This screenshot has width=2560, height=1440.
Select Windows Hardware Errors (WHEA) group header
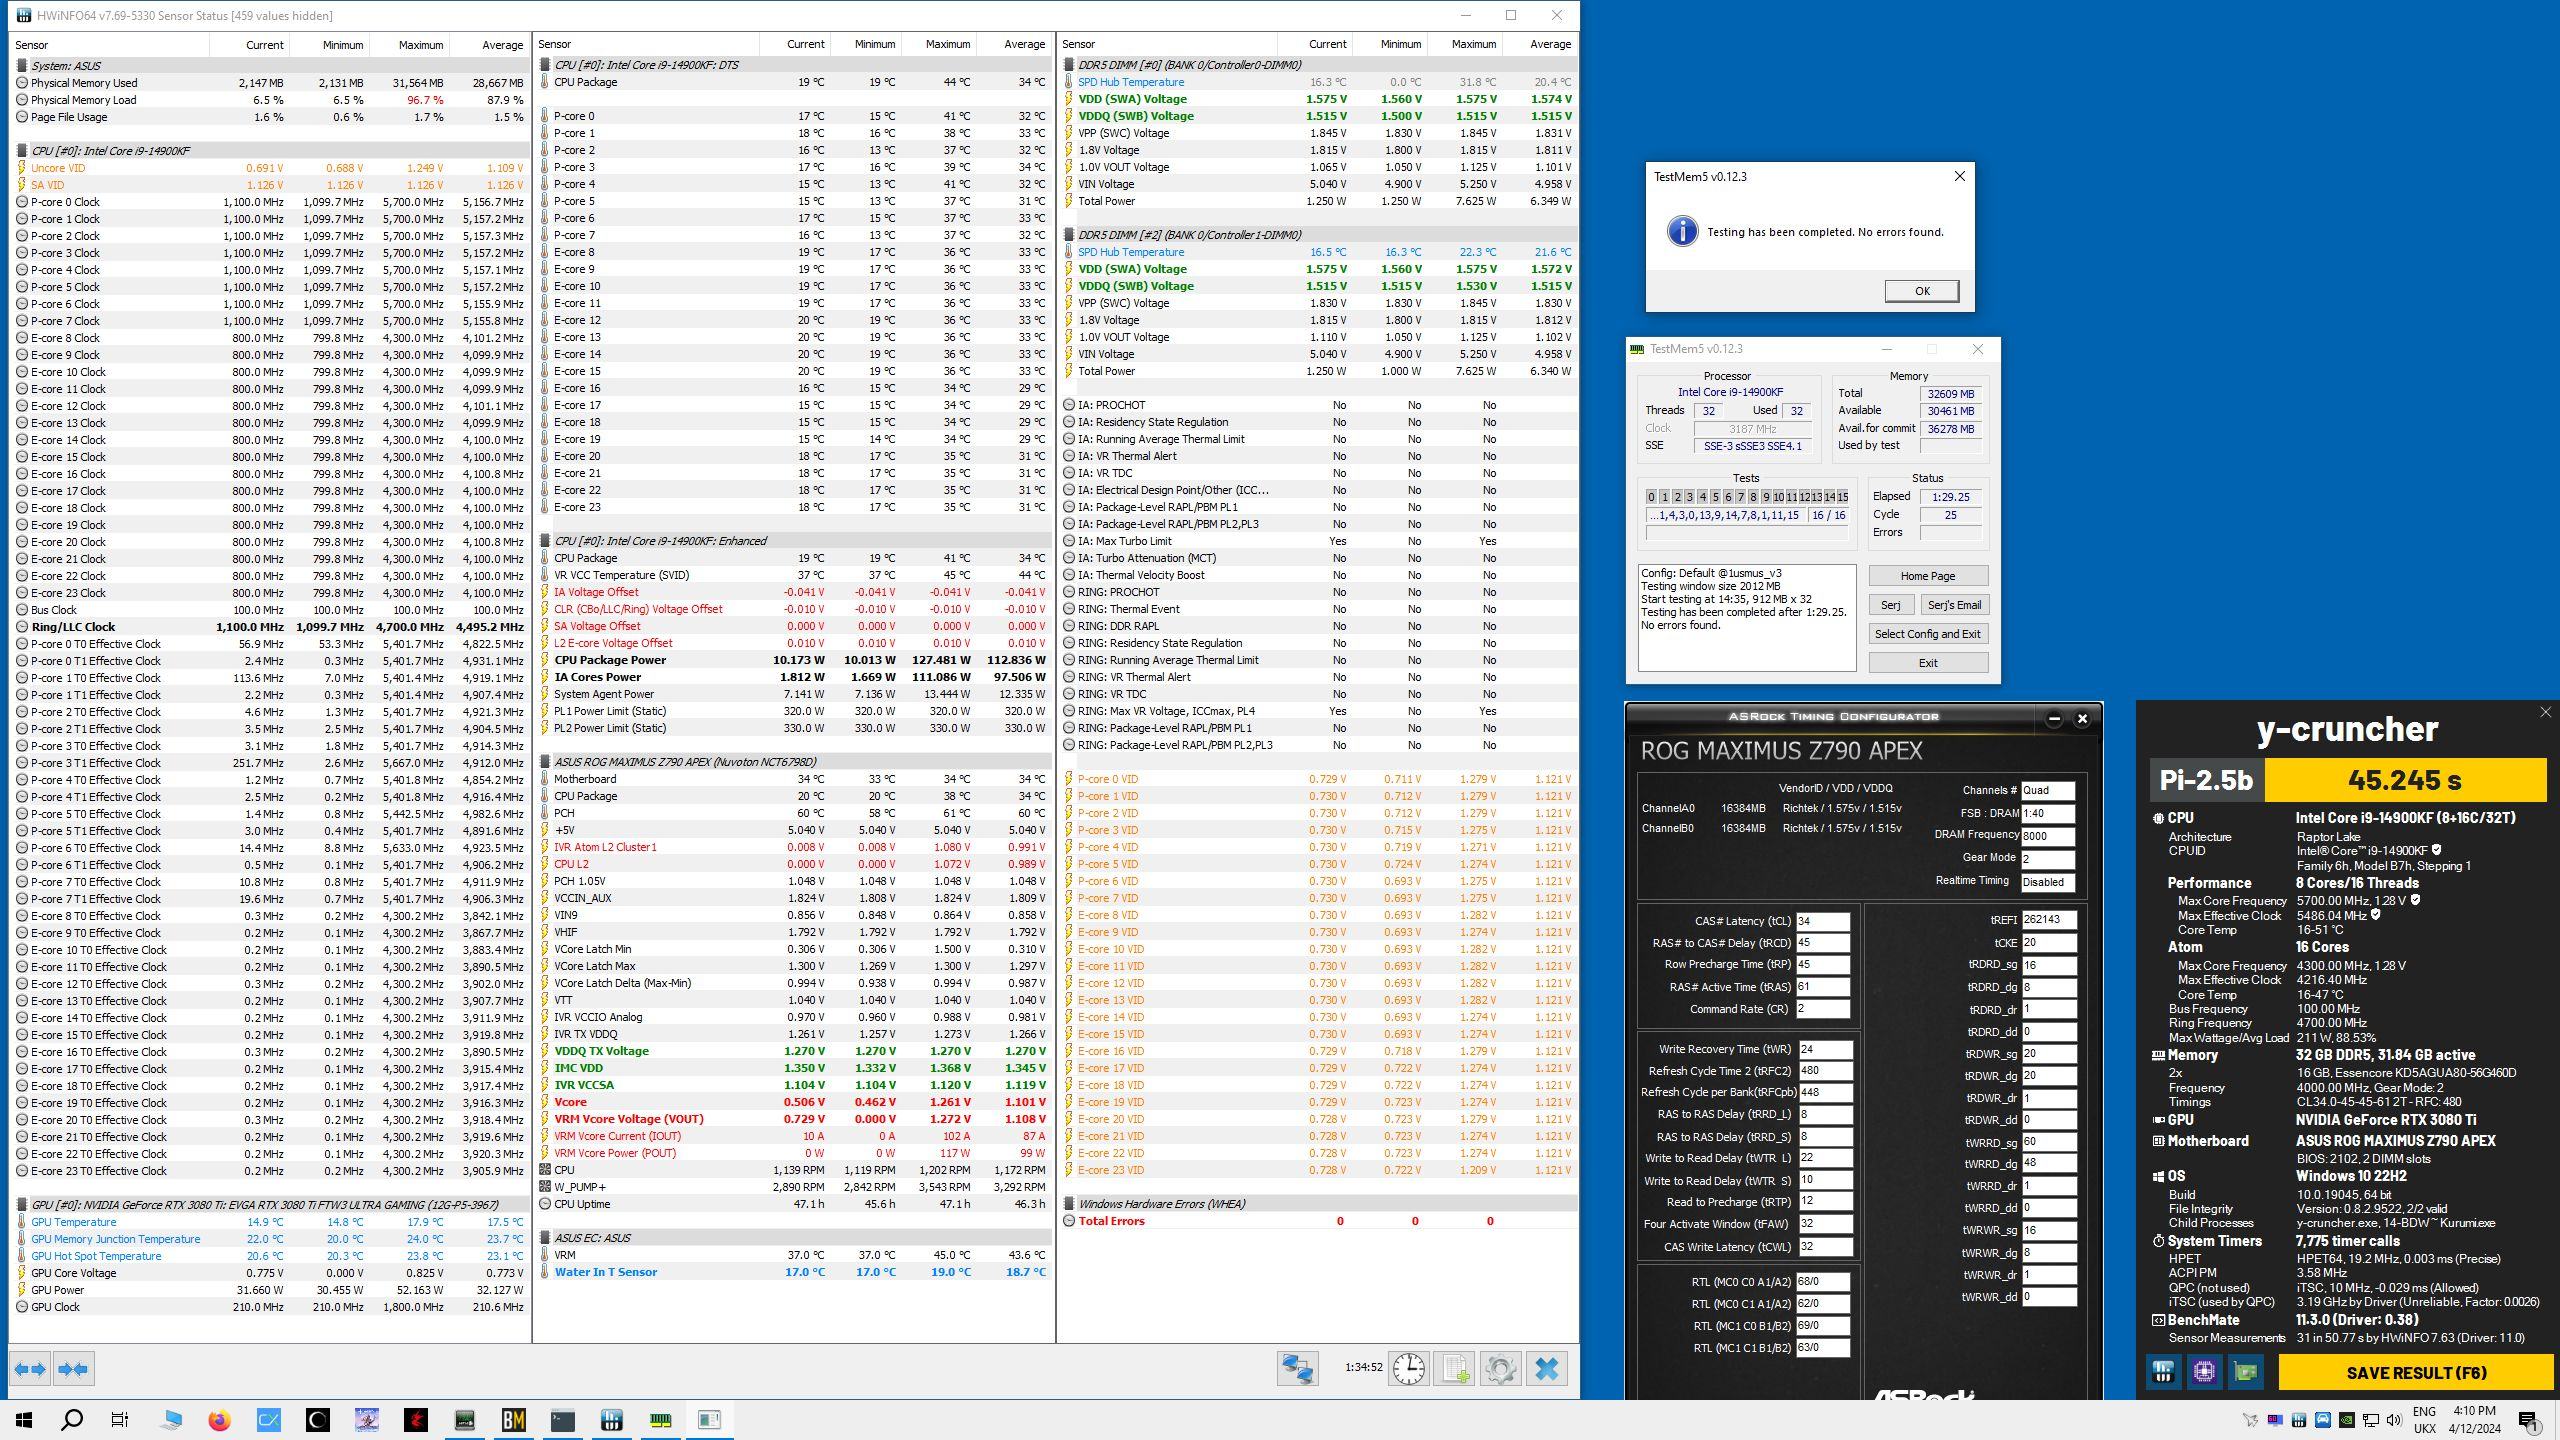tap(1318, 1204)
